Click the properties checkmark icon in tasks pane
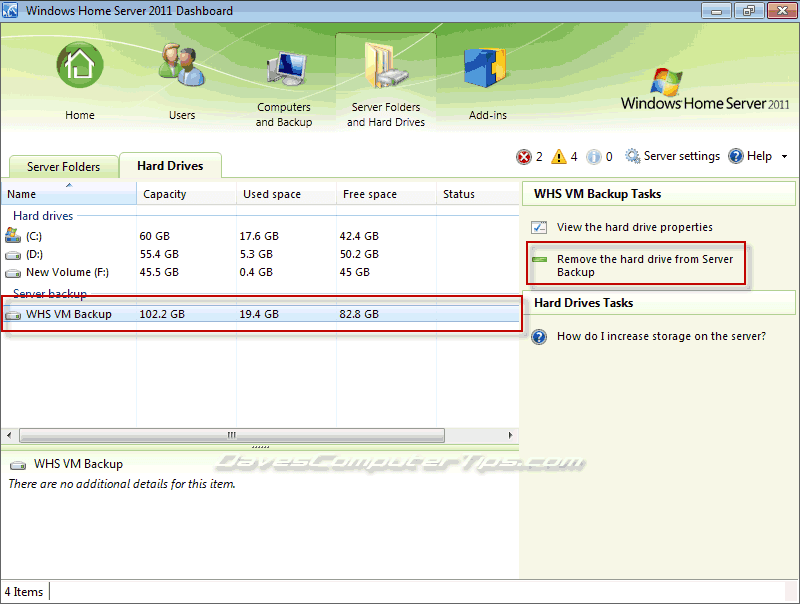Screen dimensions: 800x604 click(539, 227)
